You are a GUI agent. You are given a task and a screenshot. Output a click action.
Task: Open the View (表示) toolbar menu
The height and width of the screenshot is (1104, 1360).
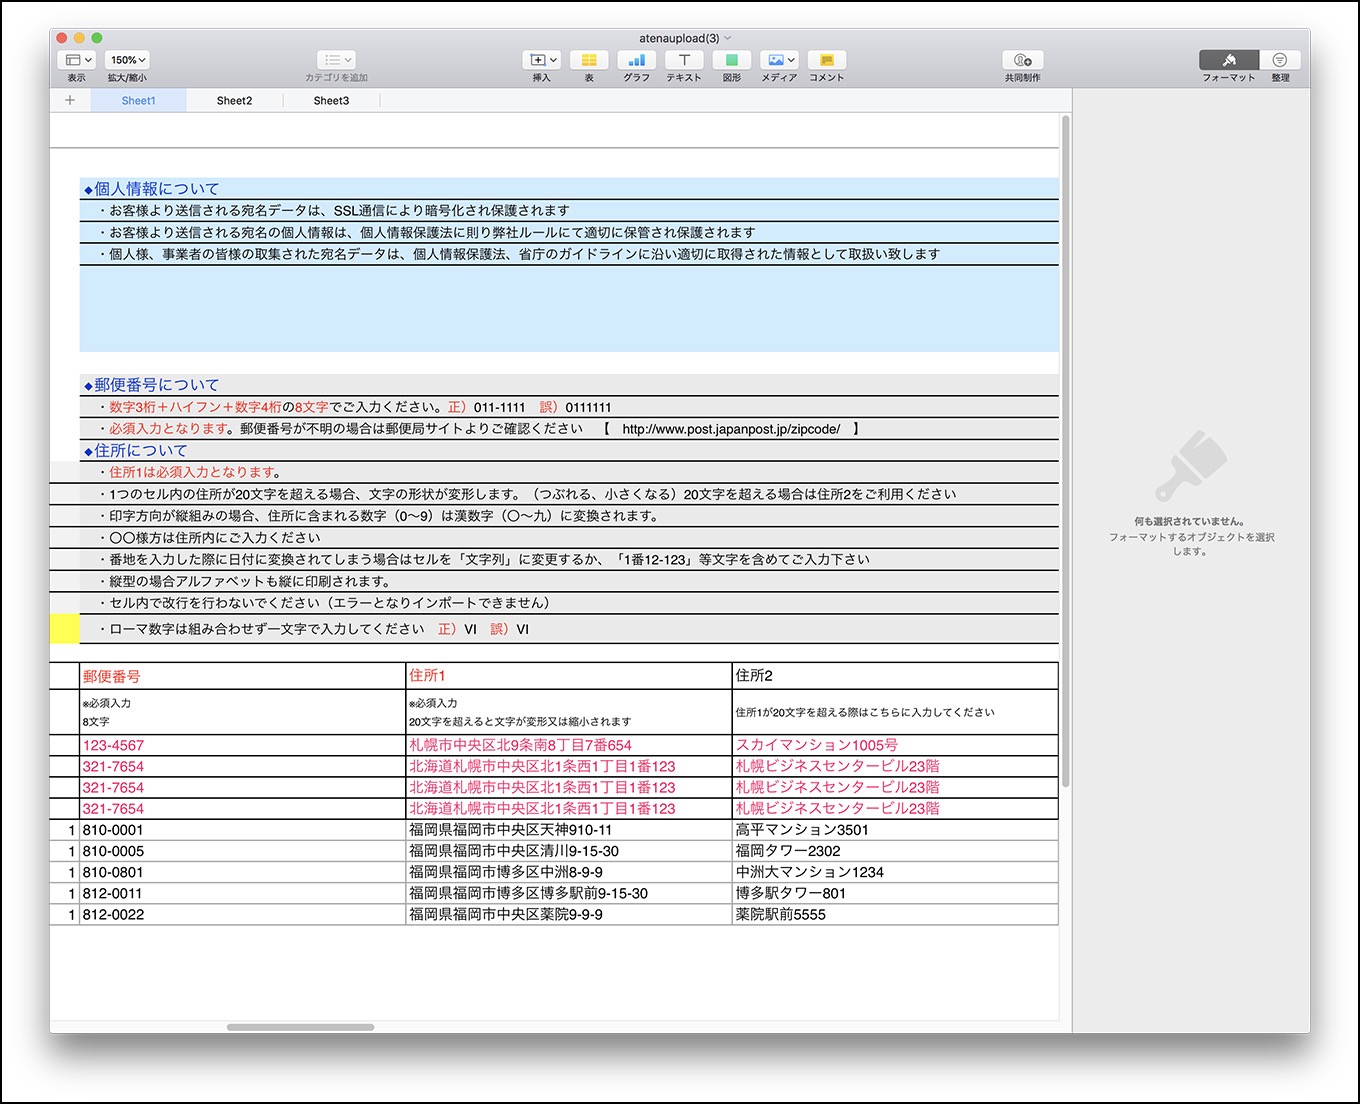coord(77,60)
